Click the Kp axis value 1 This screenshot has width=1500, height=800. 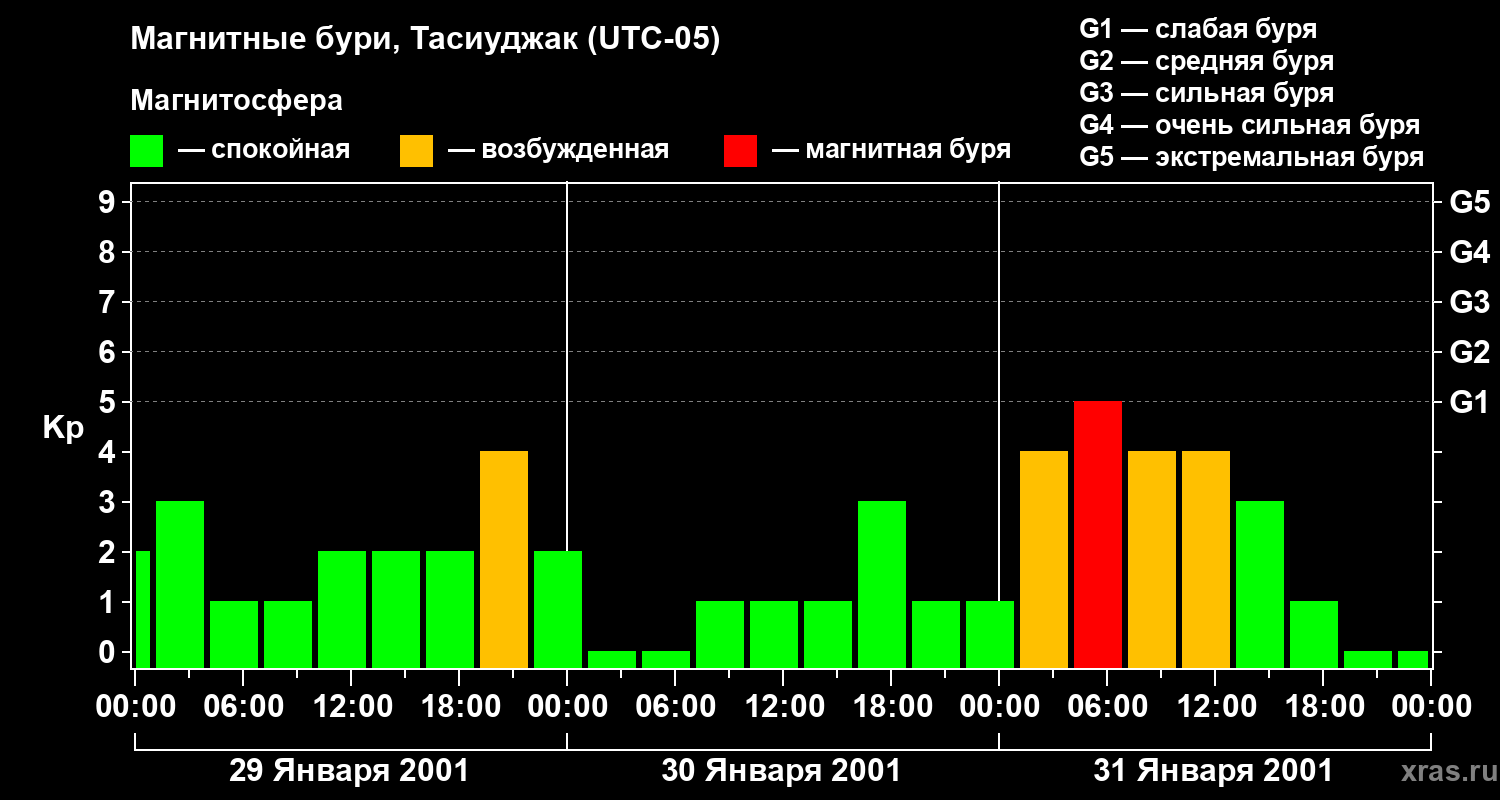click(x=108, y=602)
